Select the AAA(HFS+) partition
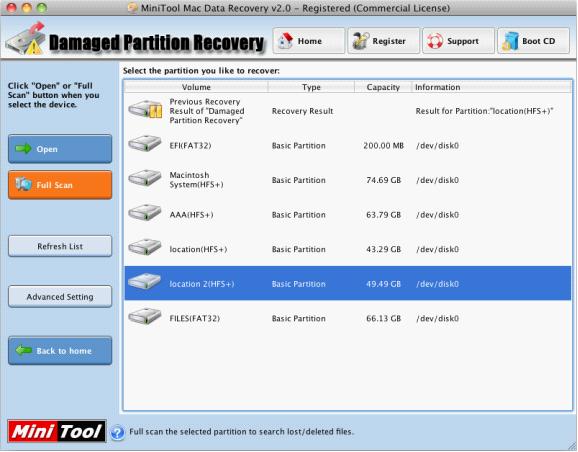Viewport: 578px width, 452px height. 348,215
